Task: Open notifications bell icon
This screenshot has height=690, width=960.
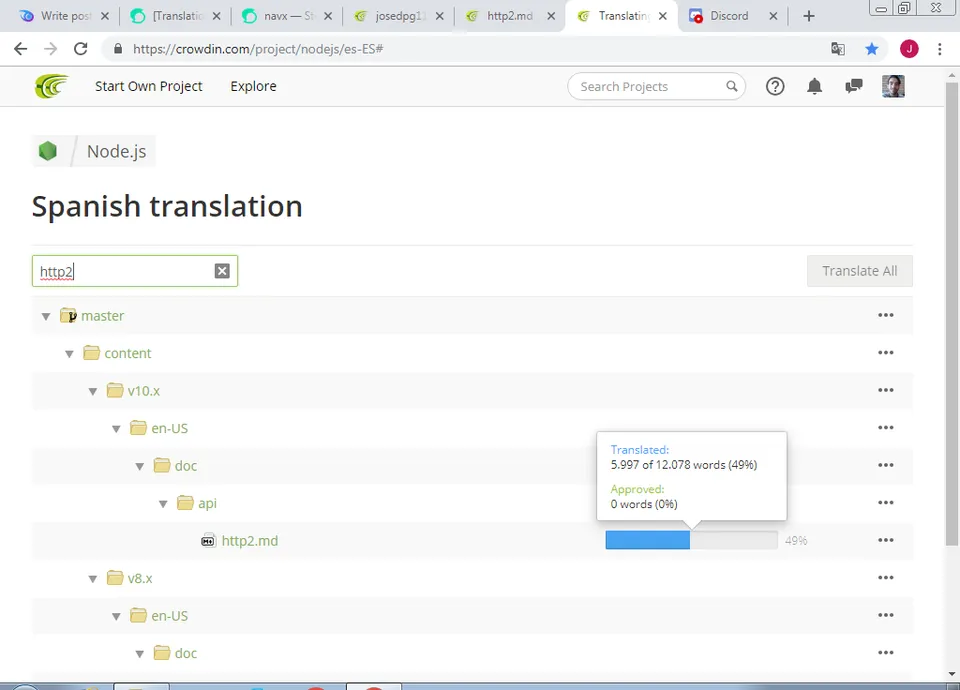Action: tap(814, 86)
